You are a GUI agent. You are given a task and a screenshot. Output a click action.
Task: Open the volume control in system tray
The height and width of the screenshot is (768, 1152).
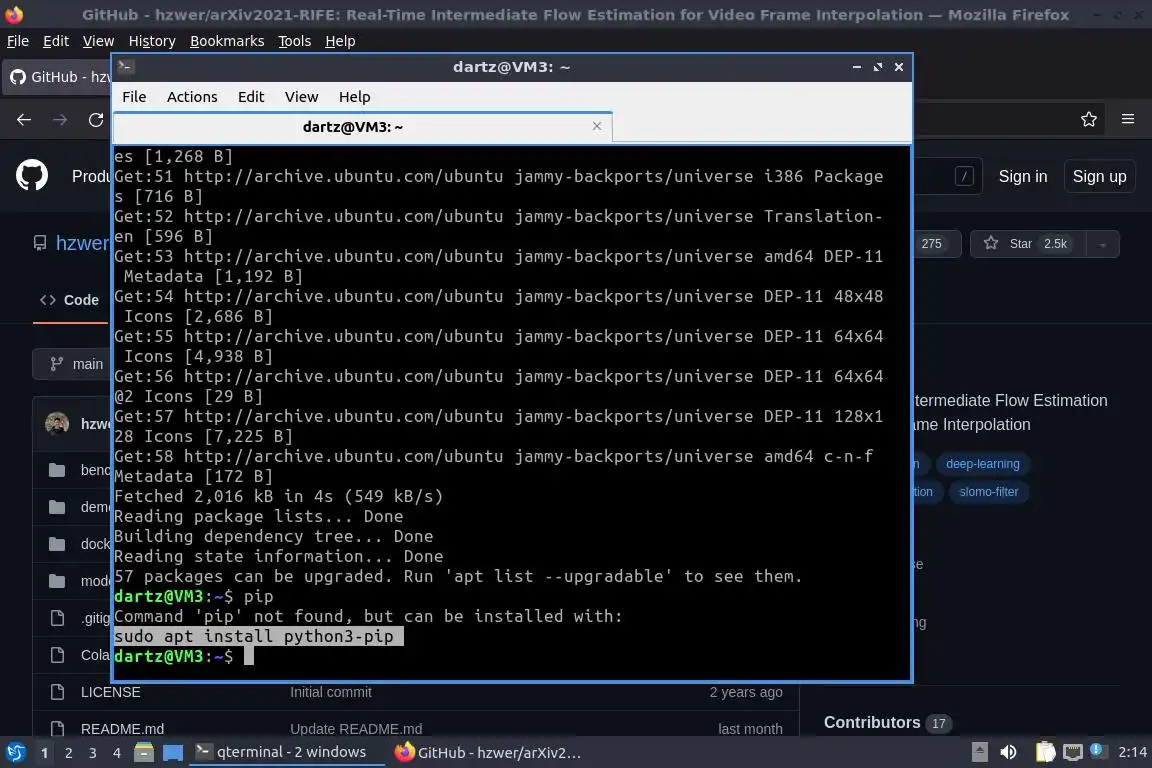coord(1008,752)
